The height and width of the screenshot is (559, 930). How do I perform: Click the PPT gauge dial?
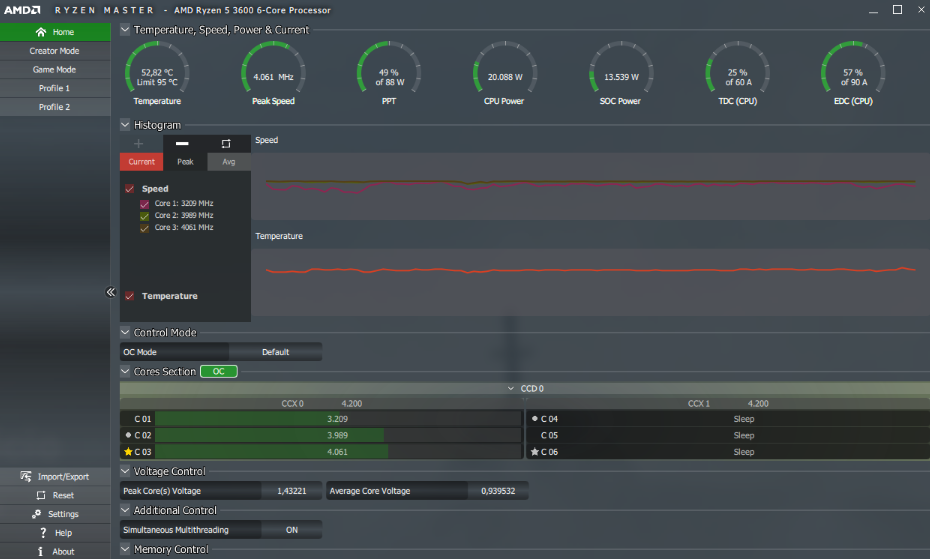point(389,68)
